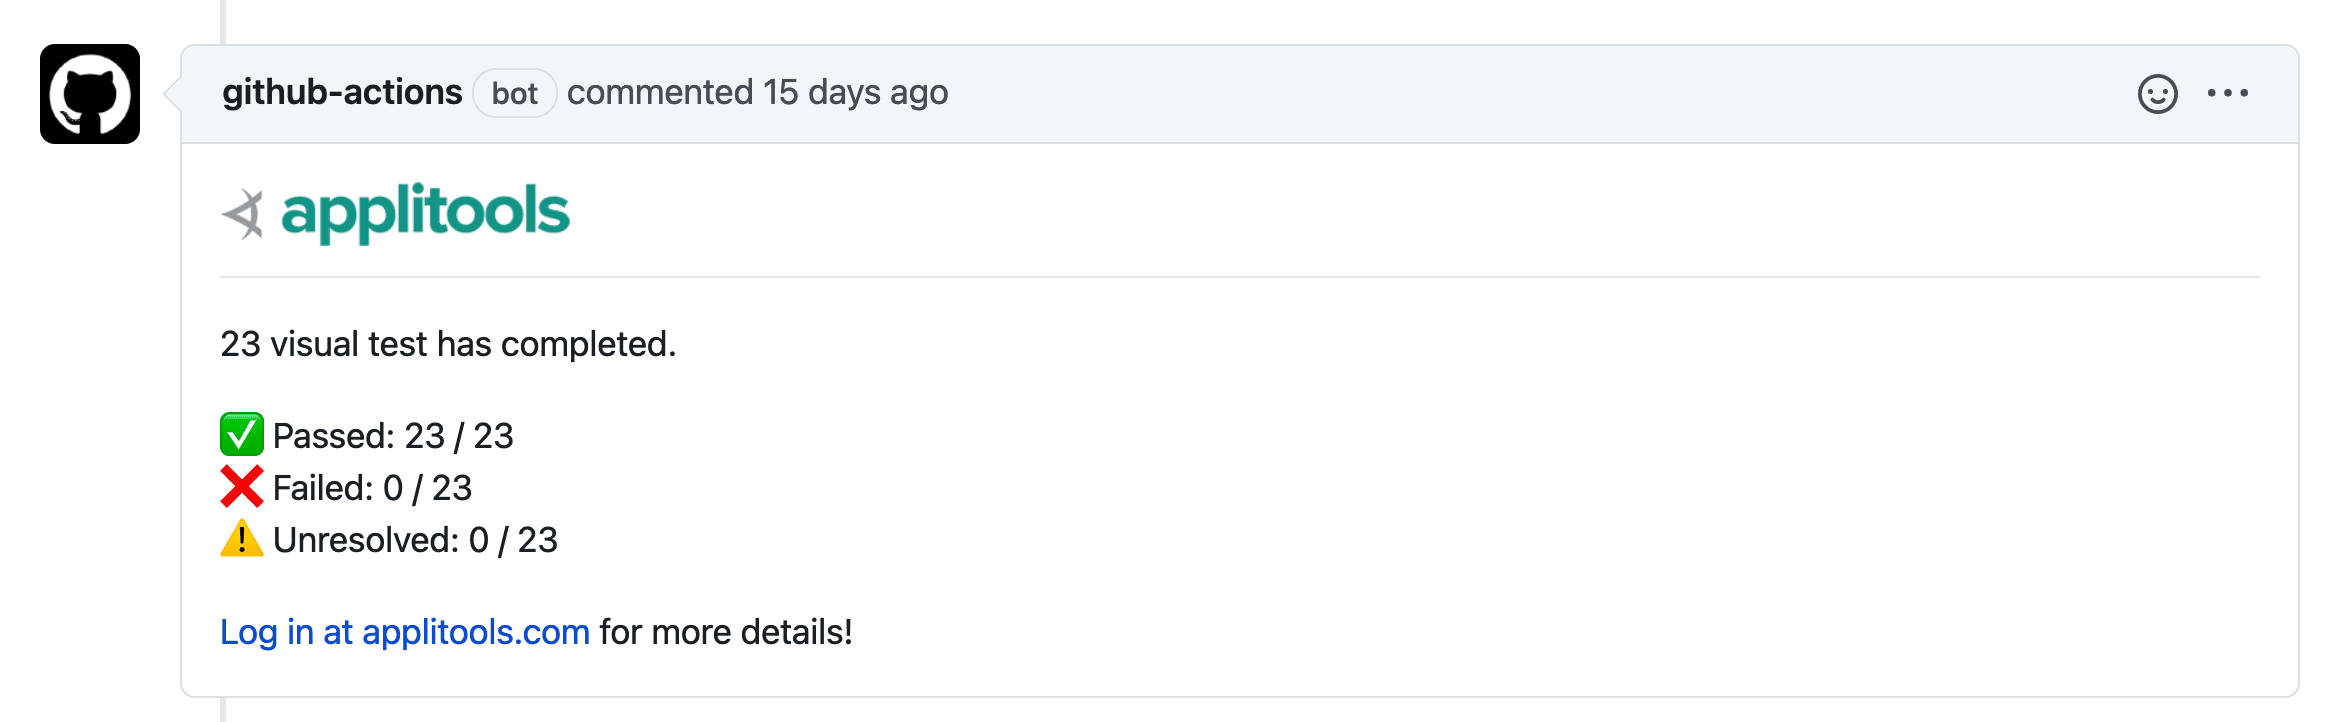This screenshot has height=722, width=2332.
Task: Open the '15 days ago' timestamp link
Action: tap(855, 92)
